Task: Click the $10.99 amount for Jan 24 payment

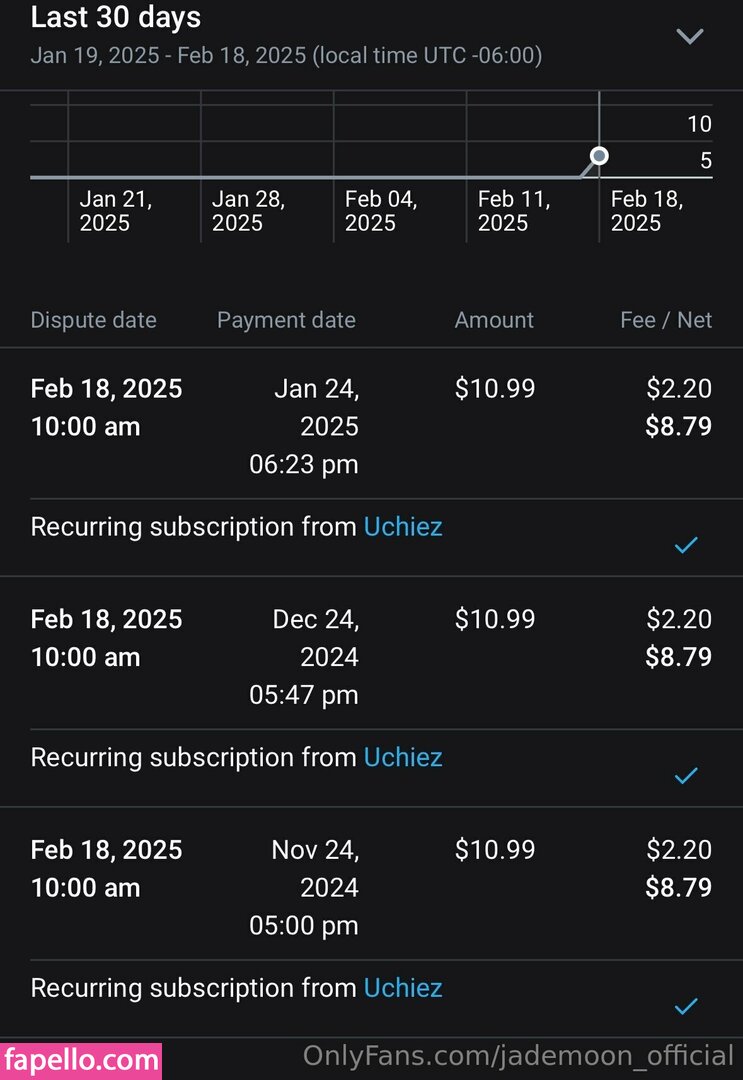Action: tap(495, 388)
